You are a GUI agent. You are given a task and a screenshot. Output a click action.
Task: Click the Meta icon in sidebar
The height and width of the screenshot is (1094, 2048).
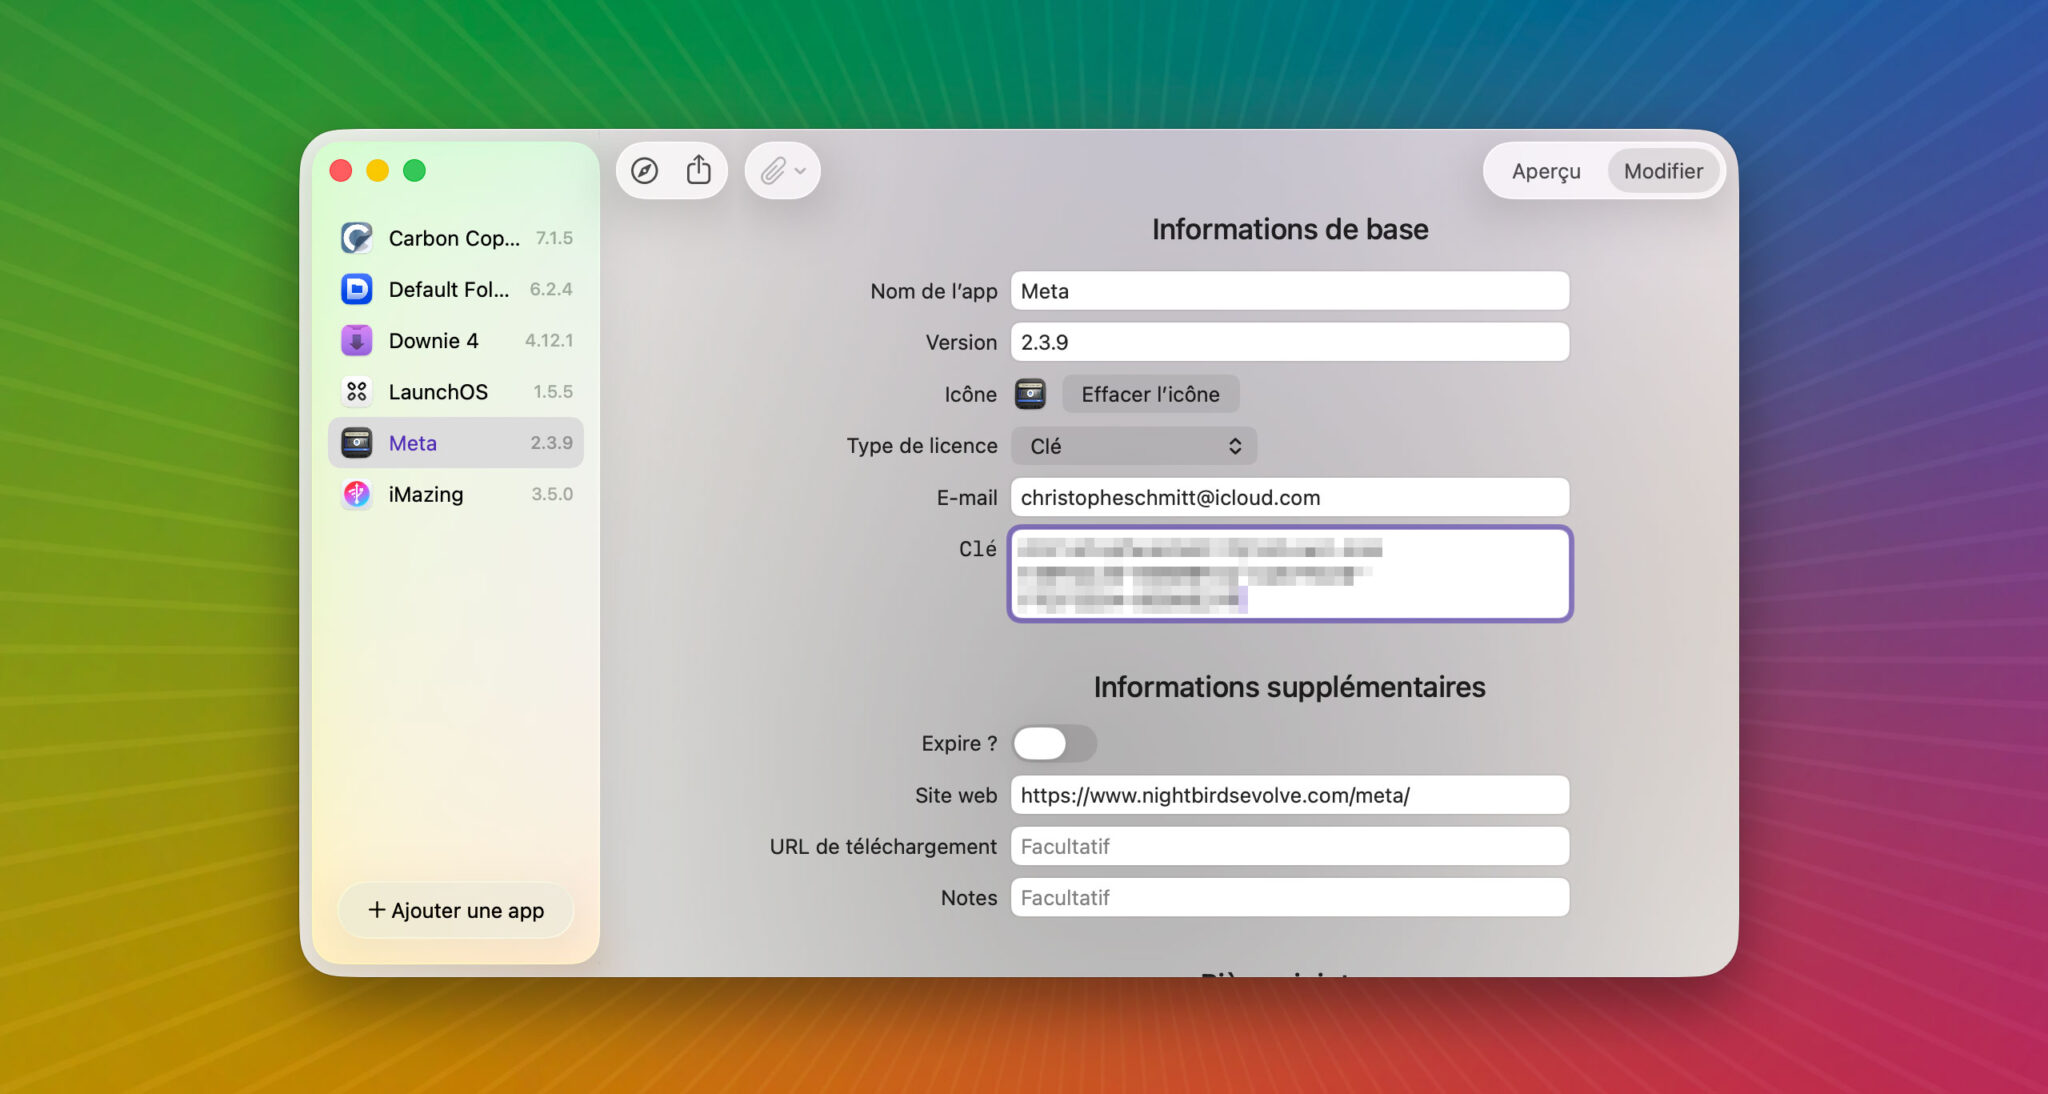(357, 442)
